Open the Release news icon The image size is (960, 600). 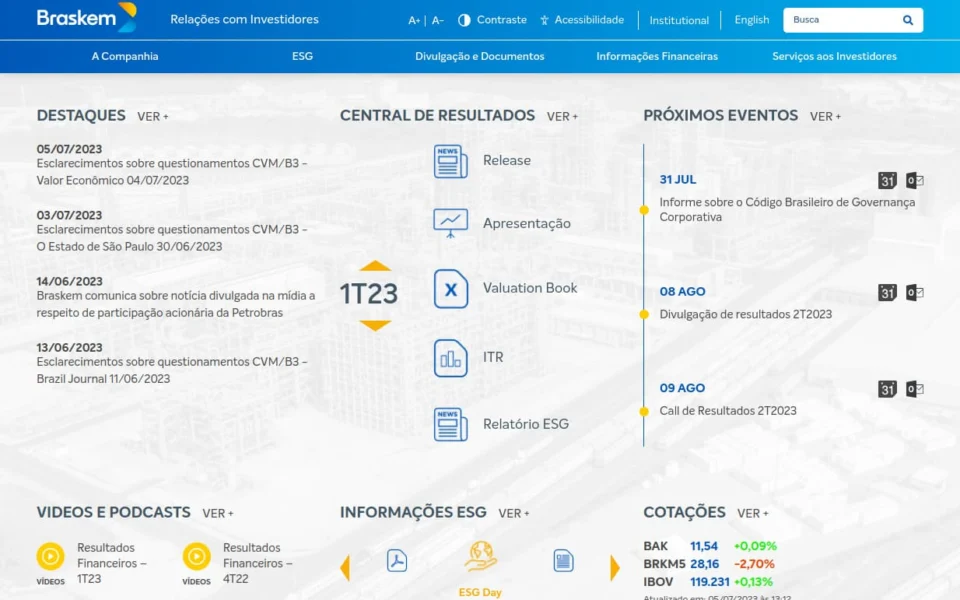pyautogui.click(x=451, y=162)
